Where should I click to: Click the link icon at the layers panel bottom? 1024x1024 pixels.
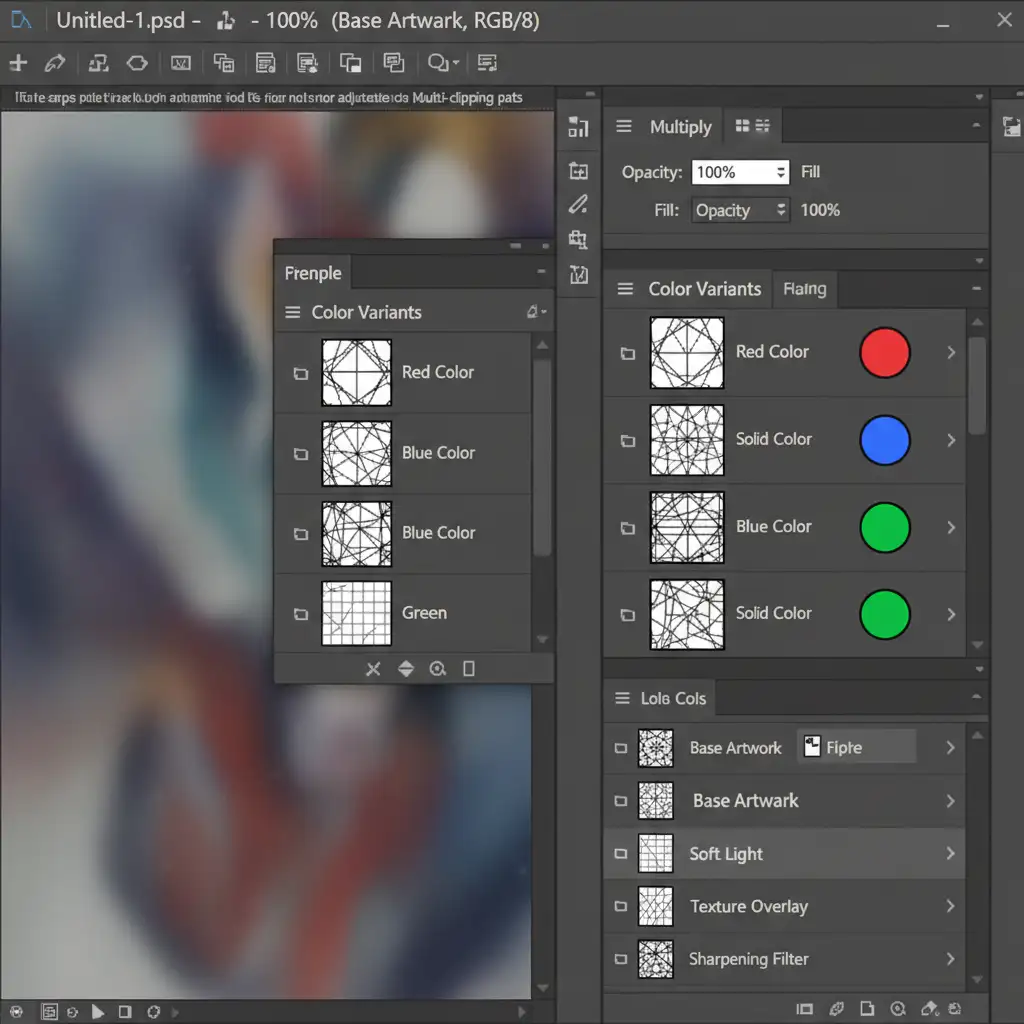(x=836, y=1009)
